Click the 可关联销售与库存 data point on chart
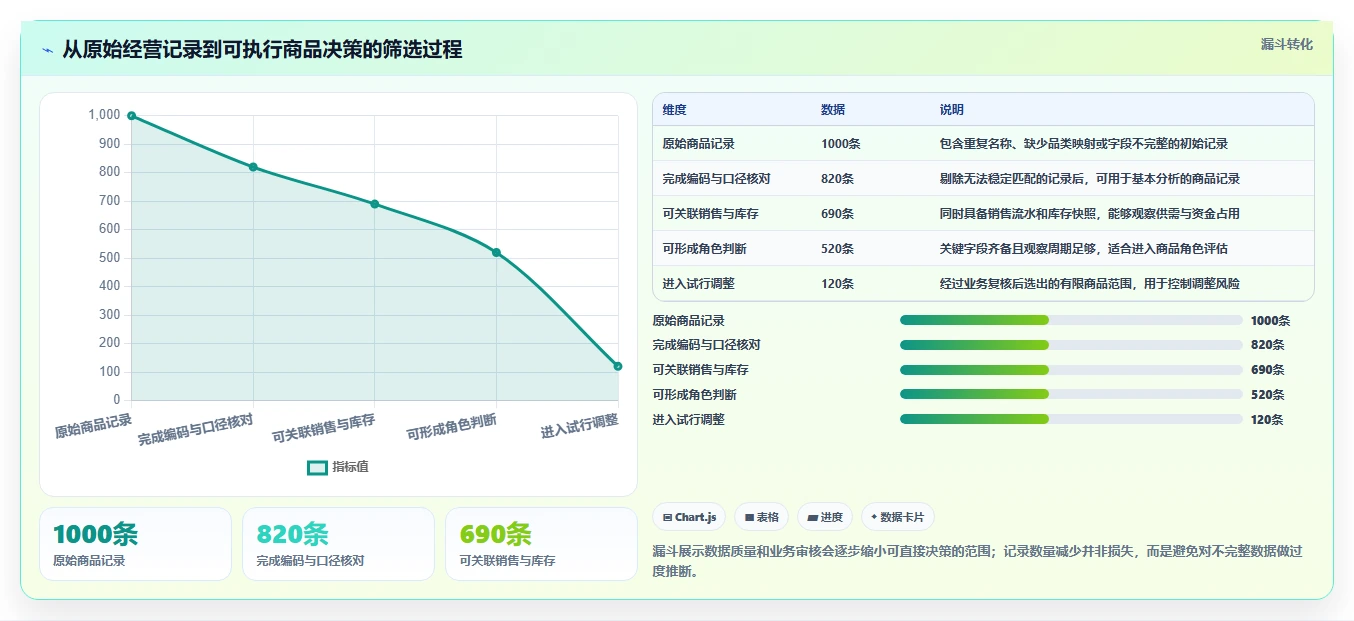The width and height of the screenshot is (1354, 621). click(x=375, y=204)
